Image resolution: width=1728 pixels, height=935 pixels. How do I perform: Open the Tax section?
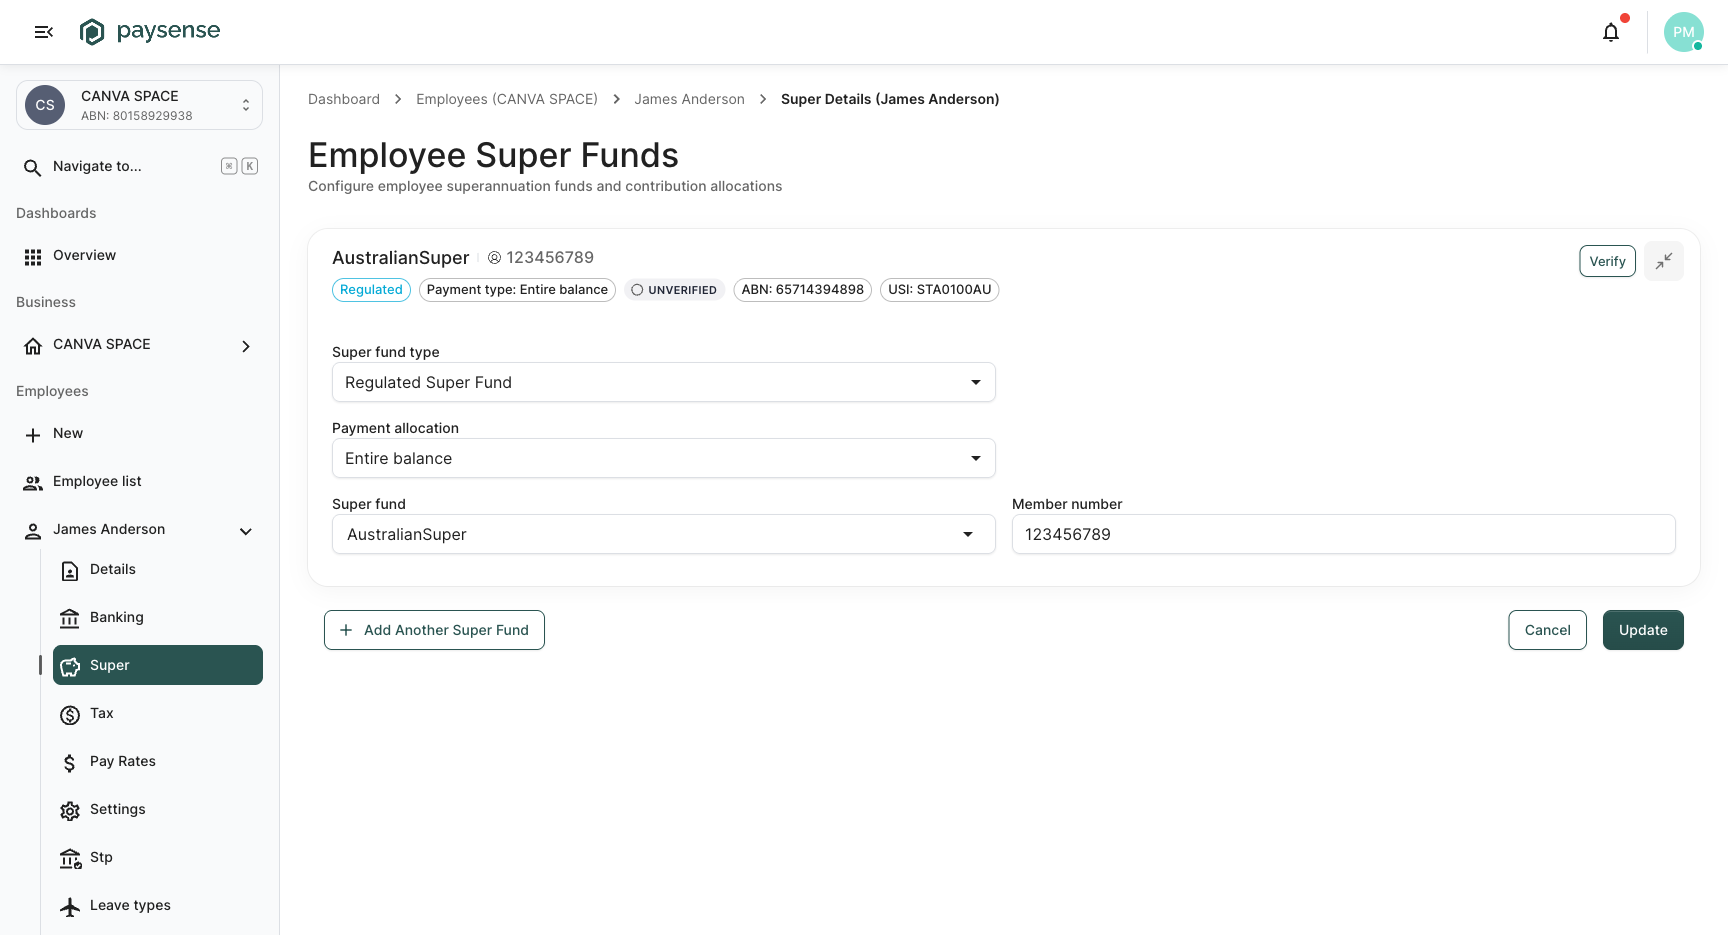[158, 713]
